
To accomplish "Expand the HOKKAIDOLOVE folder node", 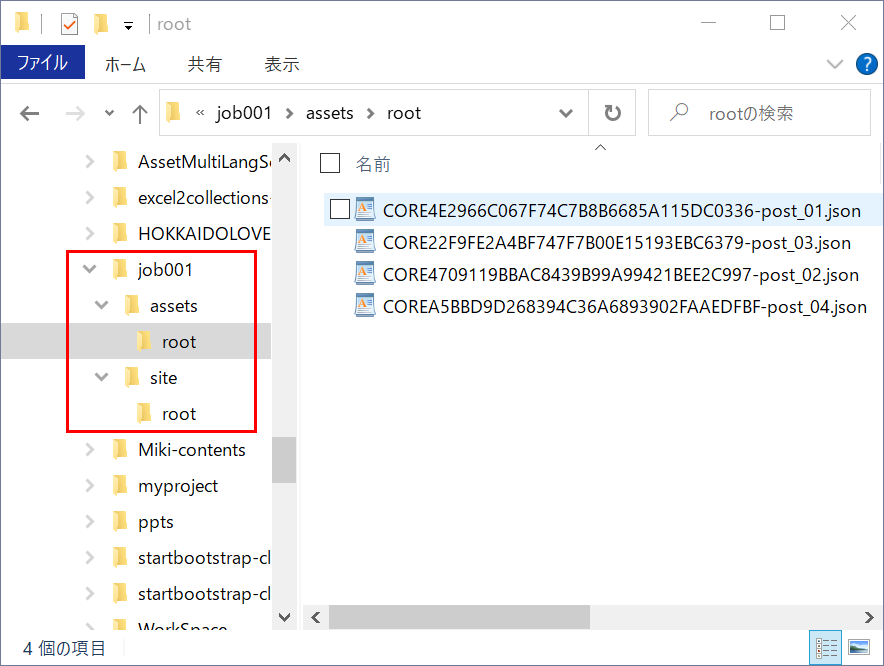I will point(90,233).
